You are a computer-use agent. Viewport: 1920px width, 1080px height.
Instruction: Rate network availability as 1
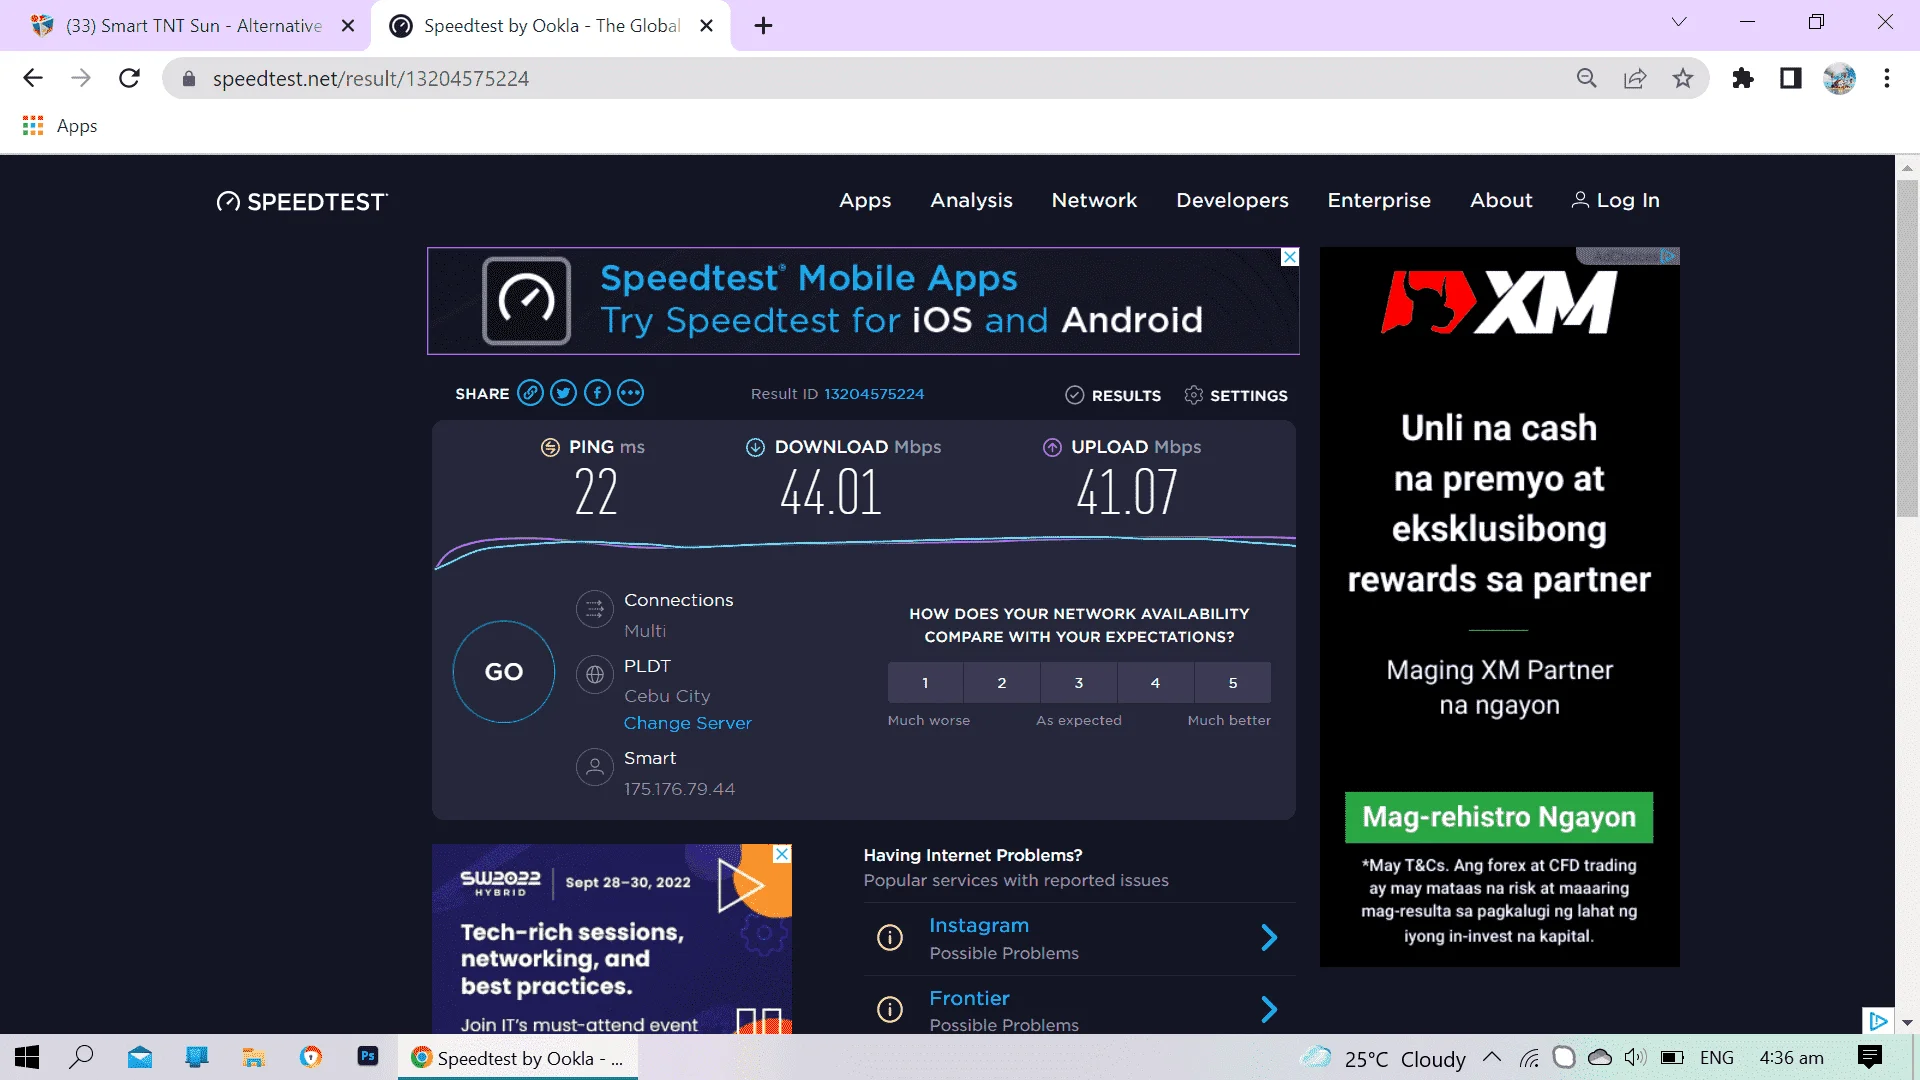click(925, 682)
